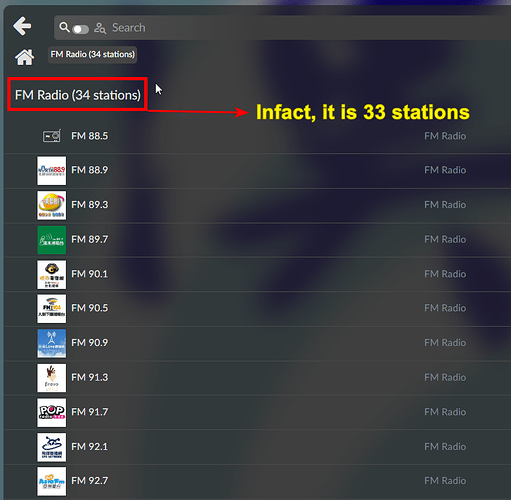Screen dimensions: 511x500
Task: Click the FM 91.3 station logo
Action: pos(52,378)
